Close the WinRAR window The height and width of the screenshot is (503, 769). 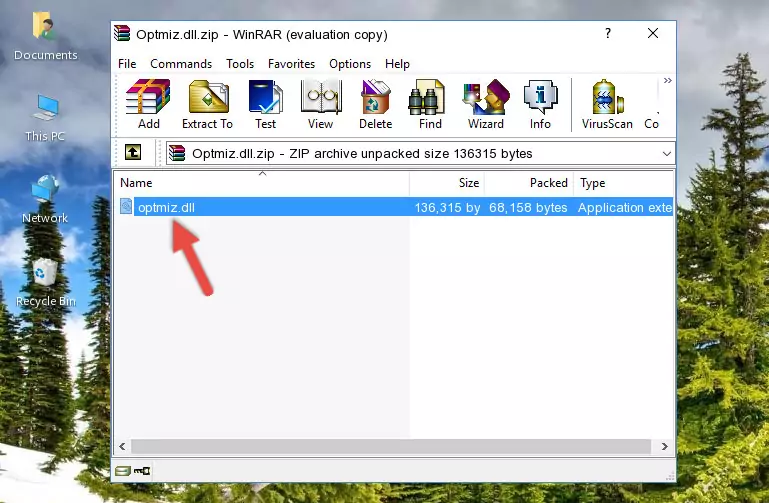coord(653,33)
